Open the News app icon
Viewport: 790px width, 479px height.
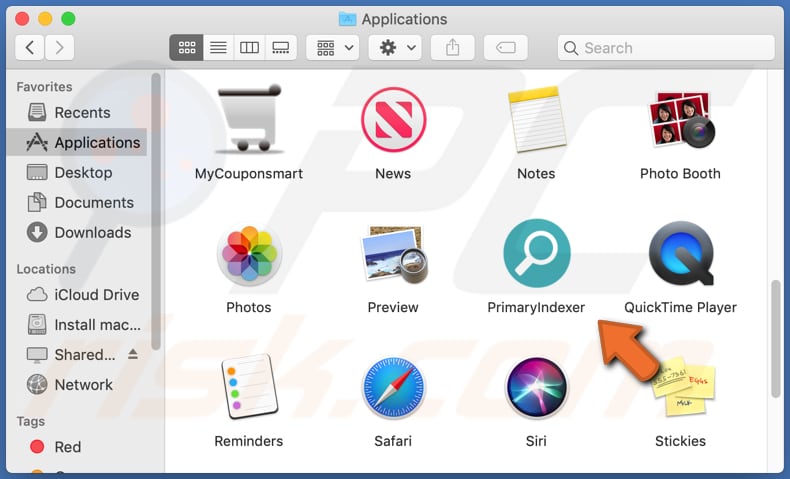pos(393,121)
